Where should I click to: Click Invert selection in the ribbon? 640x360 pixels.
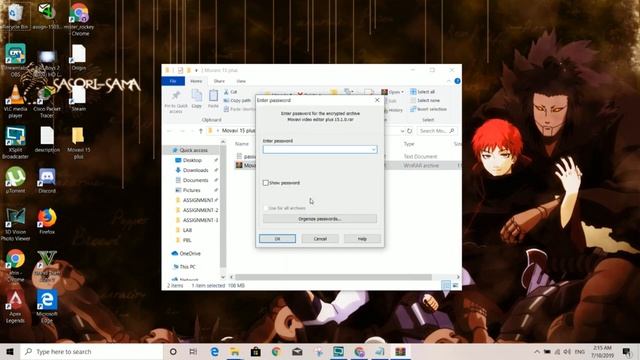[x=428, y=109]
